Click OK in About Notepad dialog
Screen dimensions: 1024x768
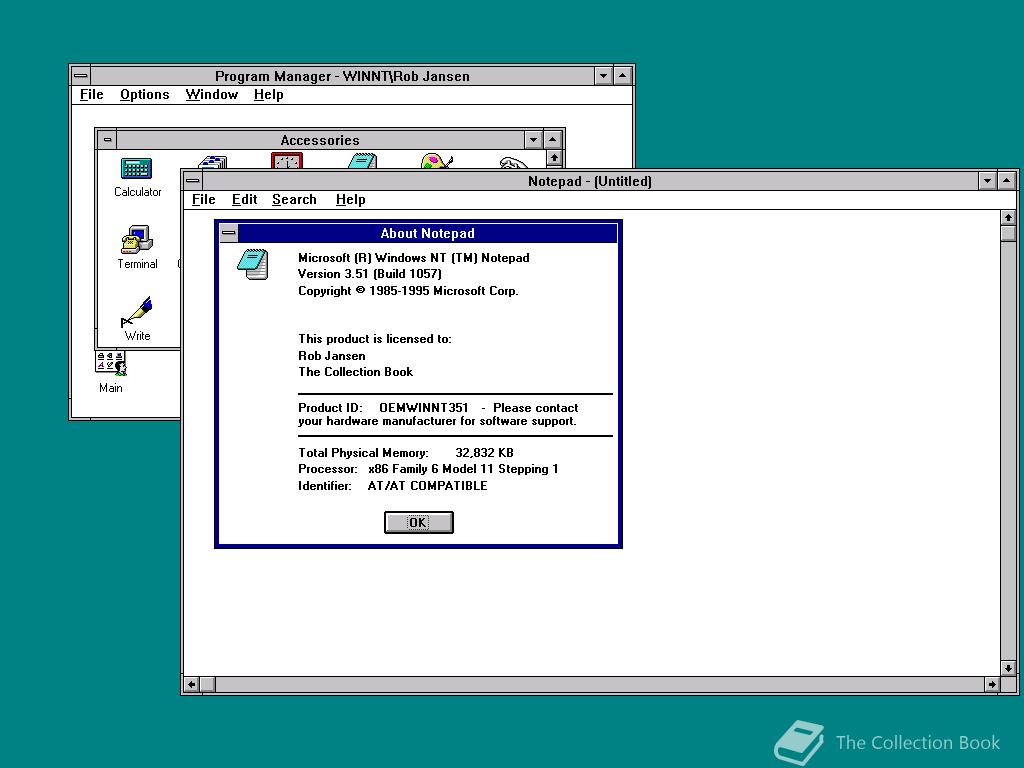pyautogui.click(x=419, y=522)
